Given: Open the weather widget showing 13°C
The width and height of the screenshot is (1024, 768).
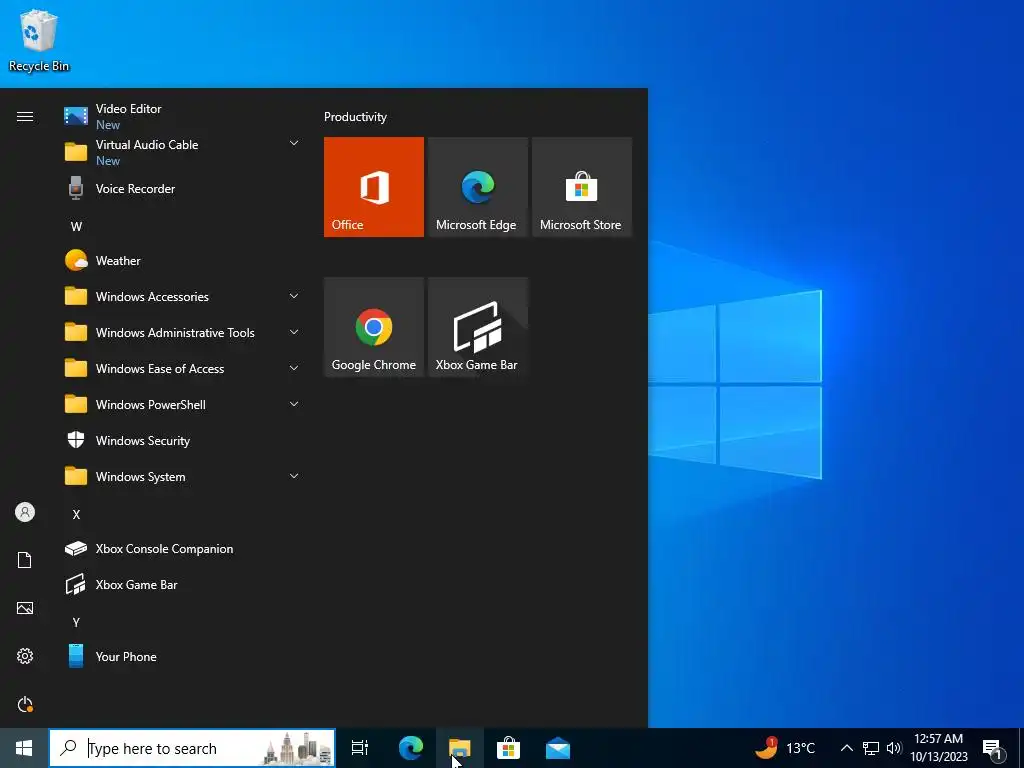Looking at the screenshot, I should pos(785,748).
